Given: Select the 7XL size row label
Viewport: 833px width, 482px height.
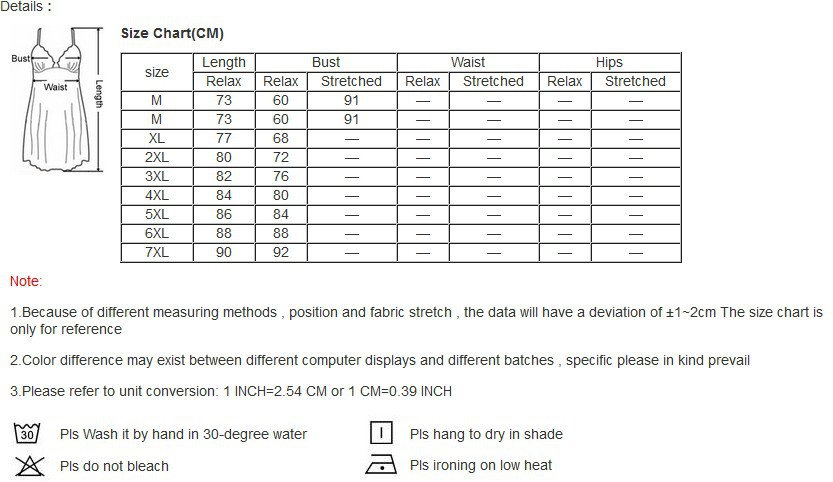Looking at the screenshot, I should tap(157, 252).
